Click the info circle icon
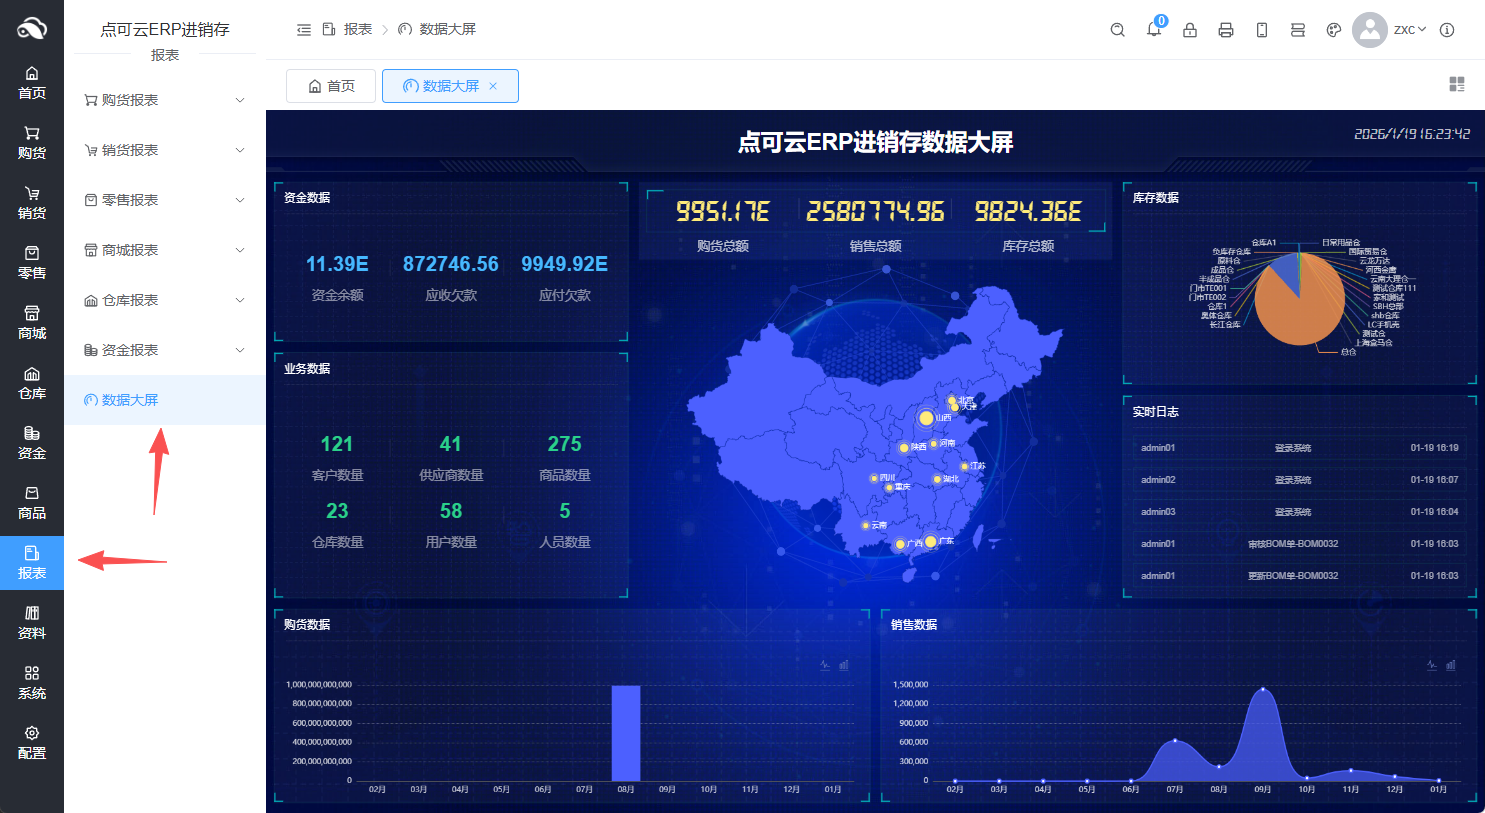Image resolution: width=1485 pixels, height=813 pixels. click(1447, 30)
